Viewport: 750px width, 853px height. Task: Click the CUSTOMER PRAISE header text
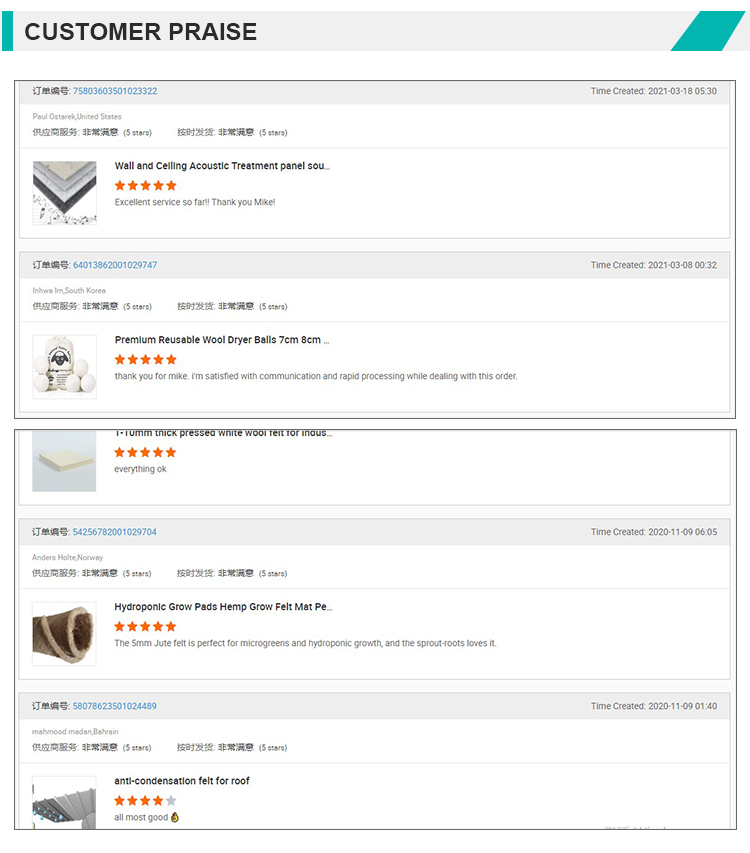point(140,31)
